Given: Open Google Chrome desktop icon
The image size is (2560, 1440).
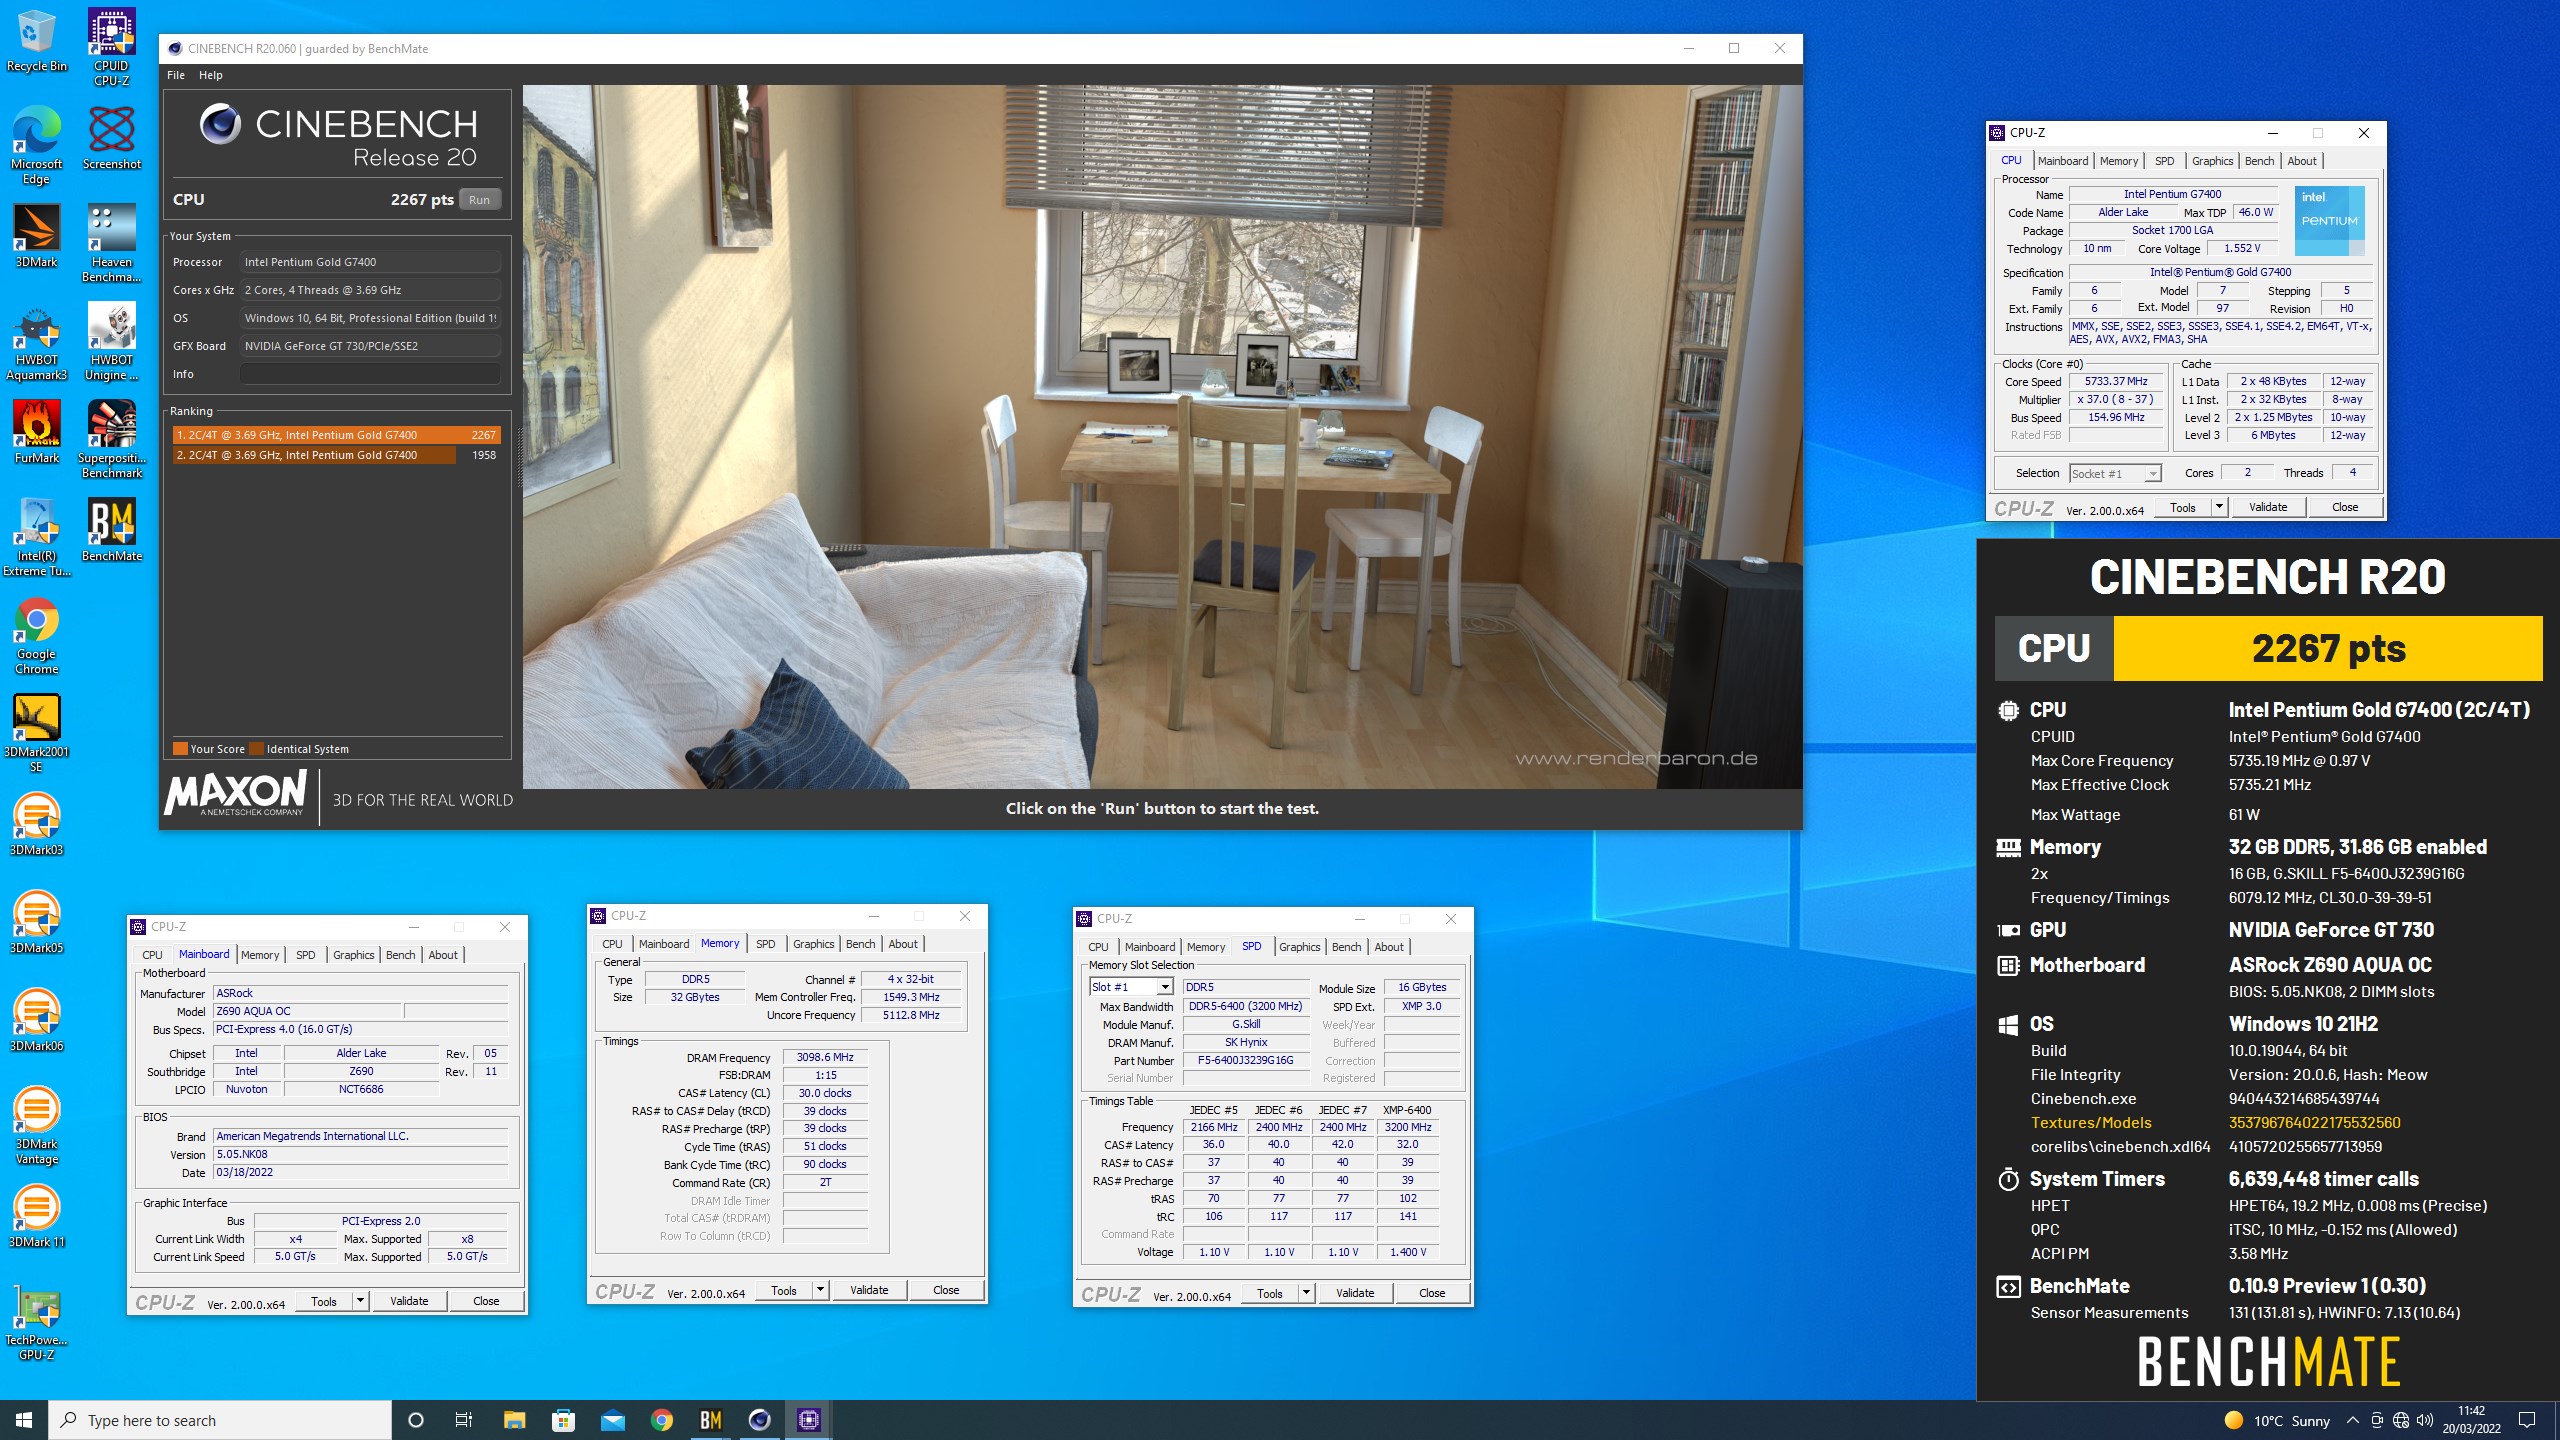Looking at the screenshot, I should 36,635.
